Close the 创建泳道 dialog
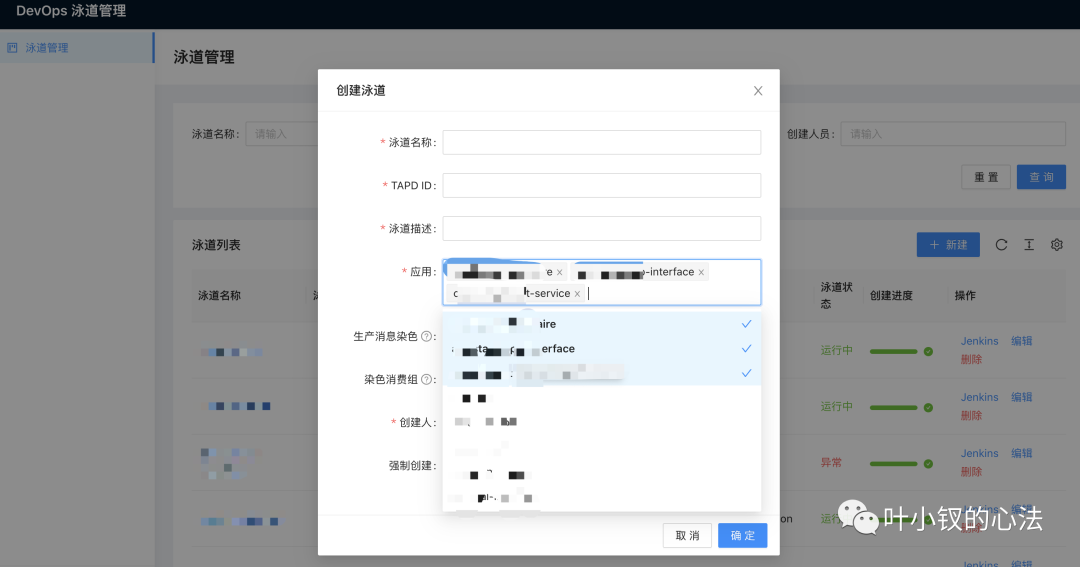 (758, 91)
